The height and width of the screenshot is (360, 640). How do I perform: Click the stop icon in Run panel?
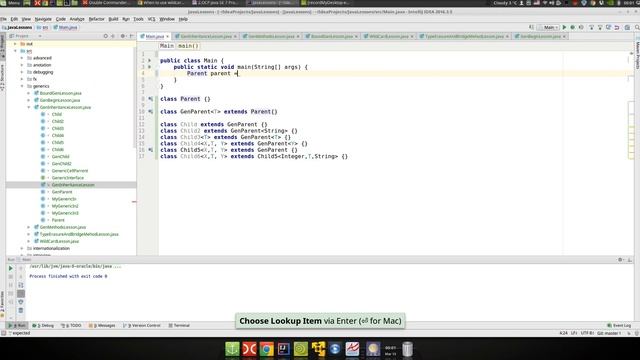click(x=11, y=277)
